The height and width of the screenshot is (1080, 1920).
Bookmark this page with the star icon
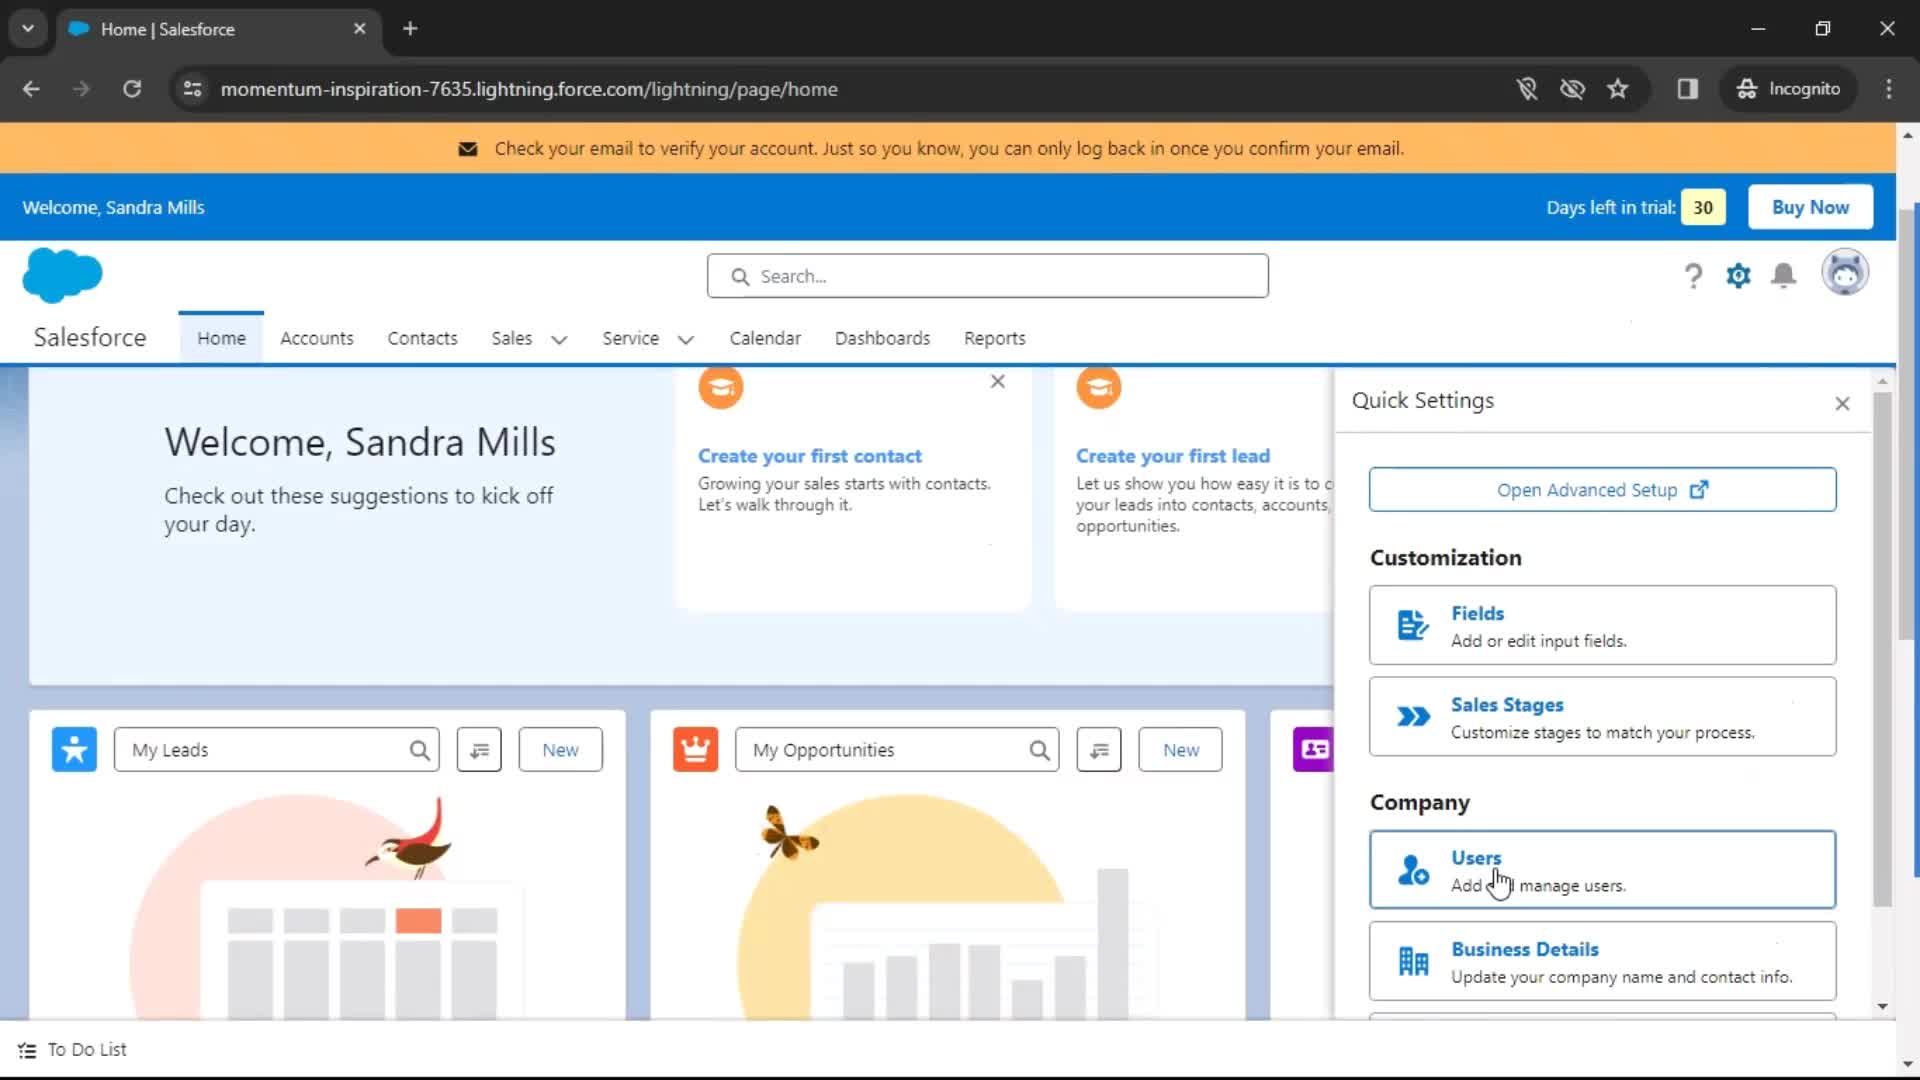coord(1617,89)
